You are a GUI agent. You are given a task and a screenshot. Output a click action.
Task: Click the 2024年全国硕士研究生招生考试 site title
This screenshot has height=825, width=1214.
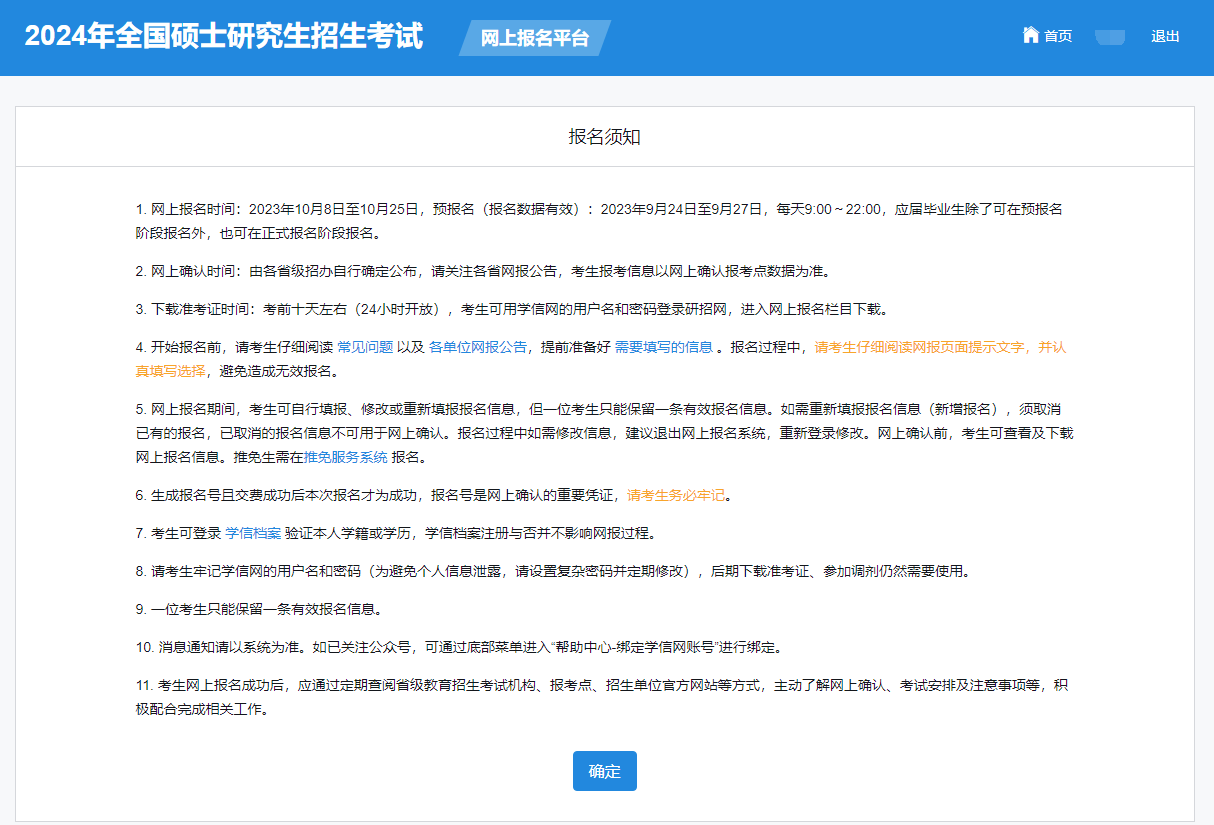pos(224,36)
